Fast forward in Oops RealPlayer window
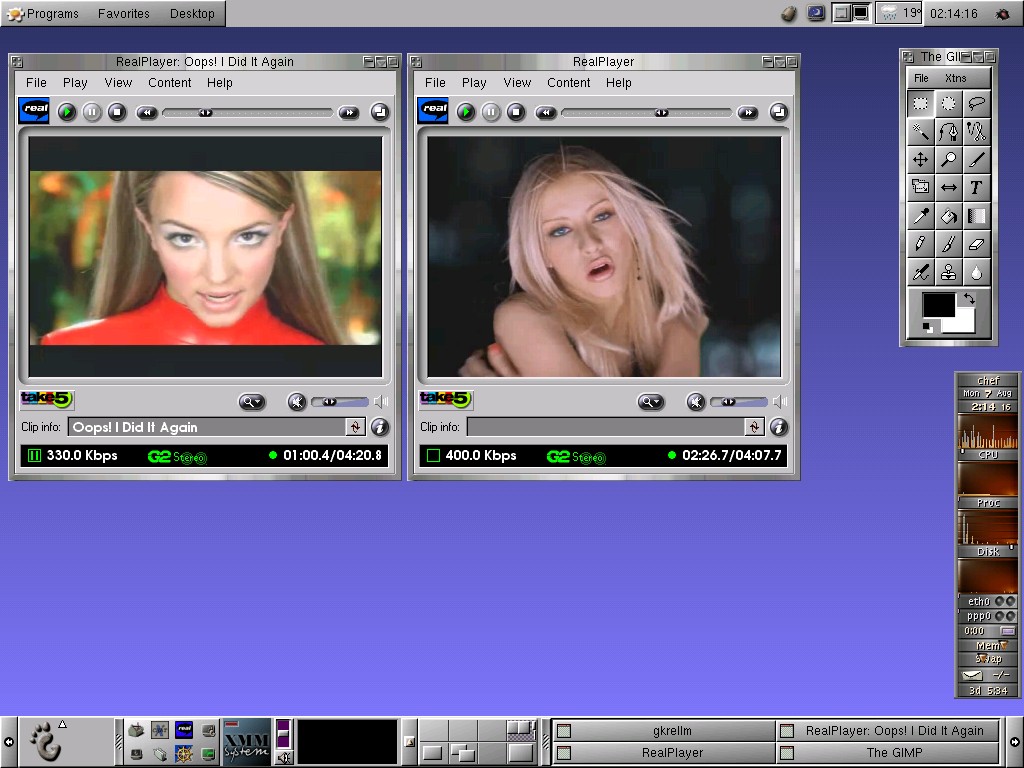 (x=349, y=112)
